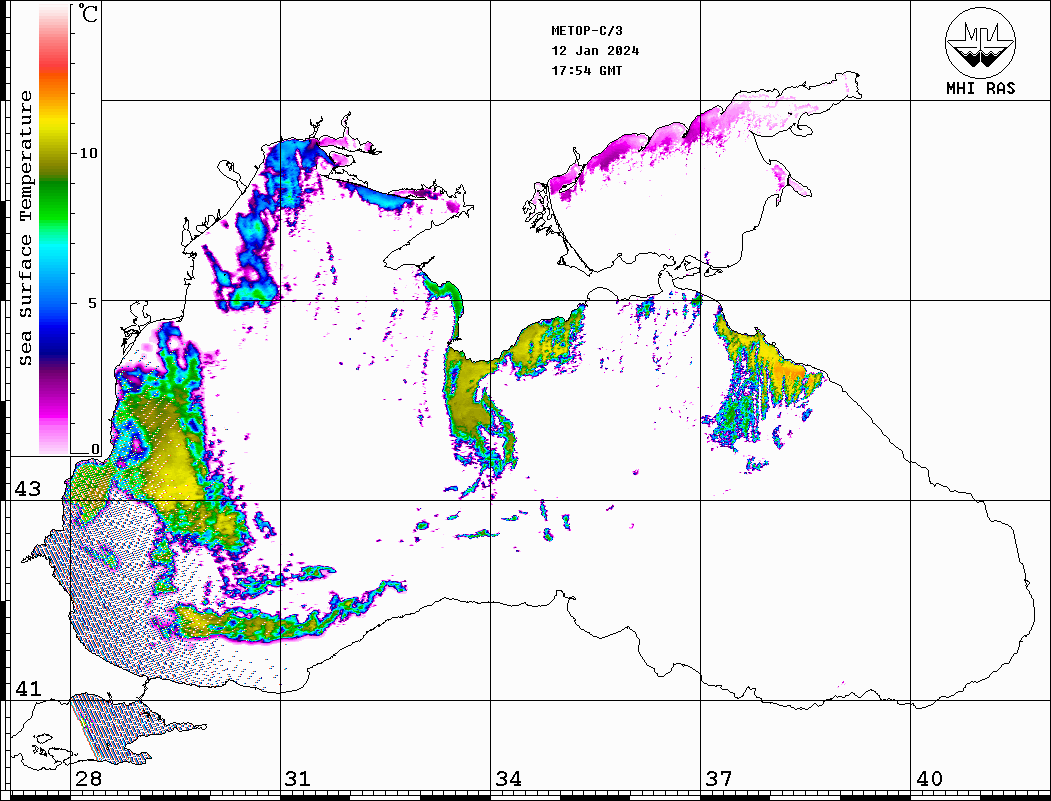This screenshot has width=1051, height=801.
Task: Click the '17:54 GMT' time text
Action: point(587,70)
